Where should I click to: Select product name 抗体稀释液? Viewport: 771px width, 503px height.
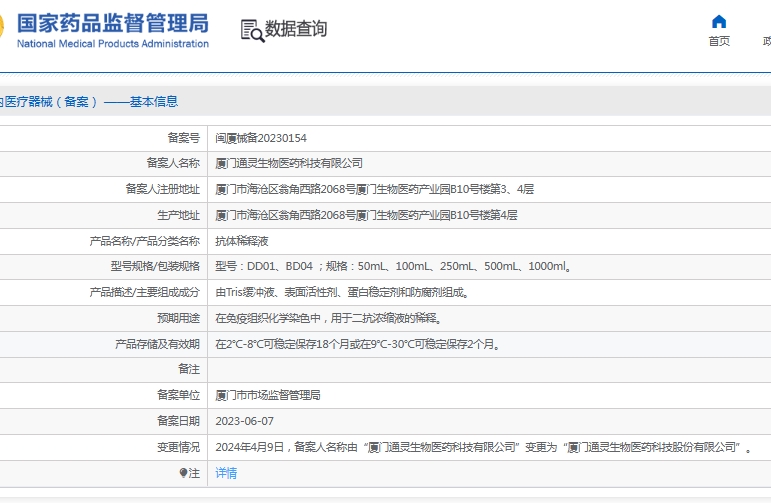pos(242,241)
